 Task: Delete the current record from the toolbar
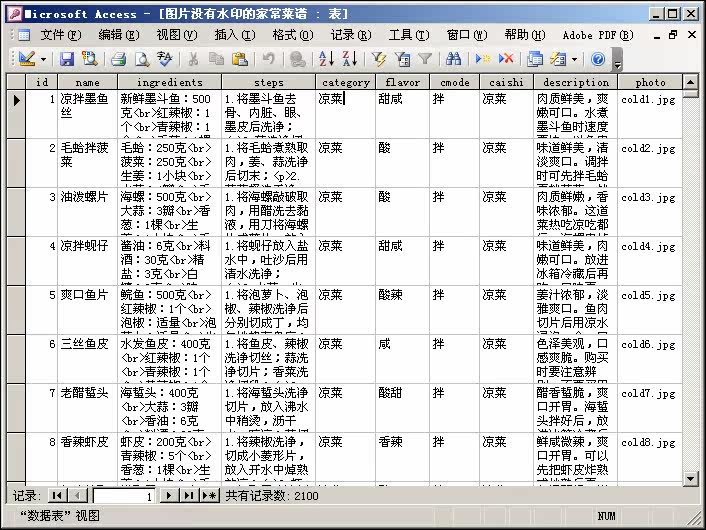[x=506, y=59]
